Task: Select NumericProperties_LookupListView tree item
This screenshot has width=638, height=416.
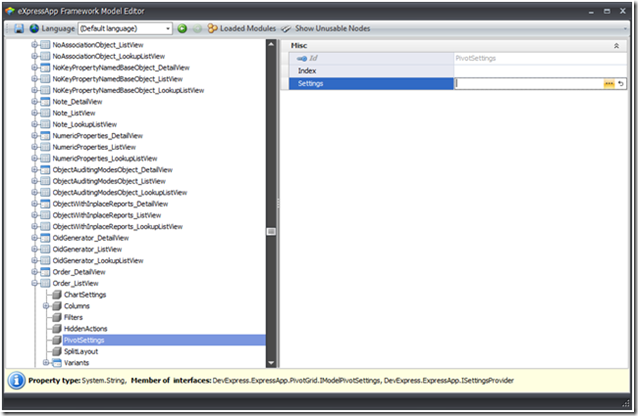Action: point(105,158)
